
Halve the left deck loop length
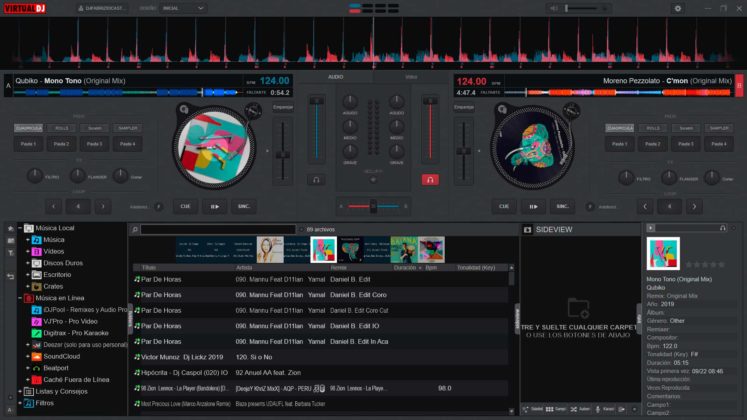(53, 206)
